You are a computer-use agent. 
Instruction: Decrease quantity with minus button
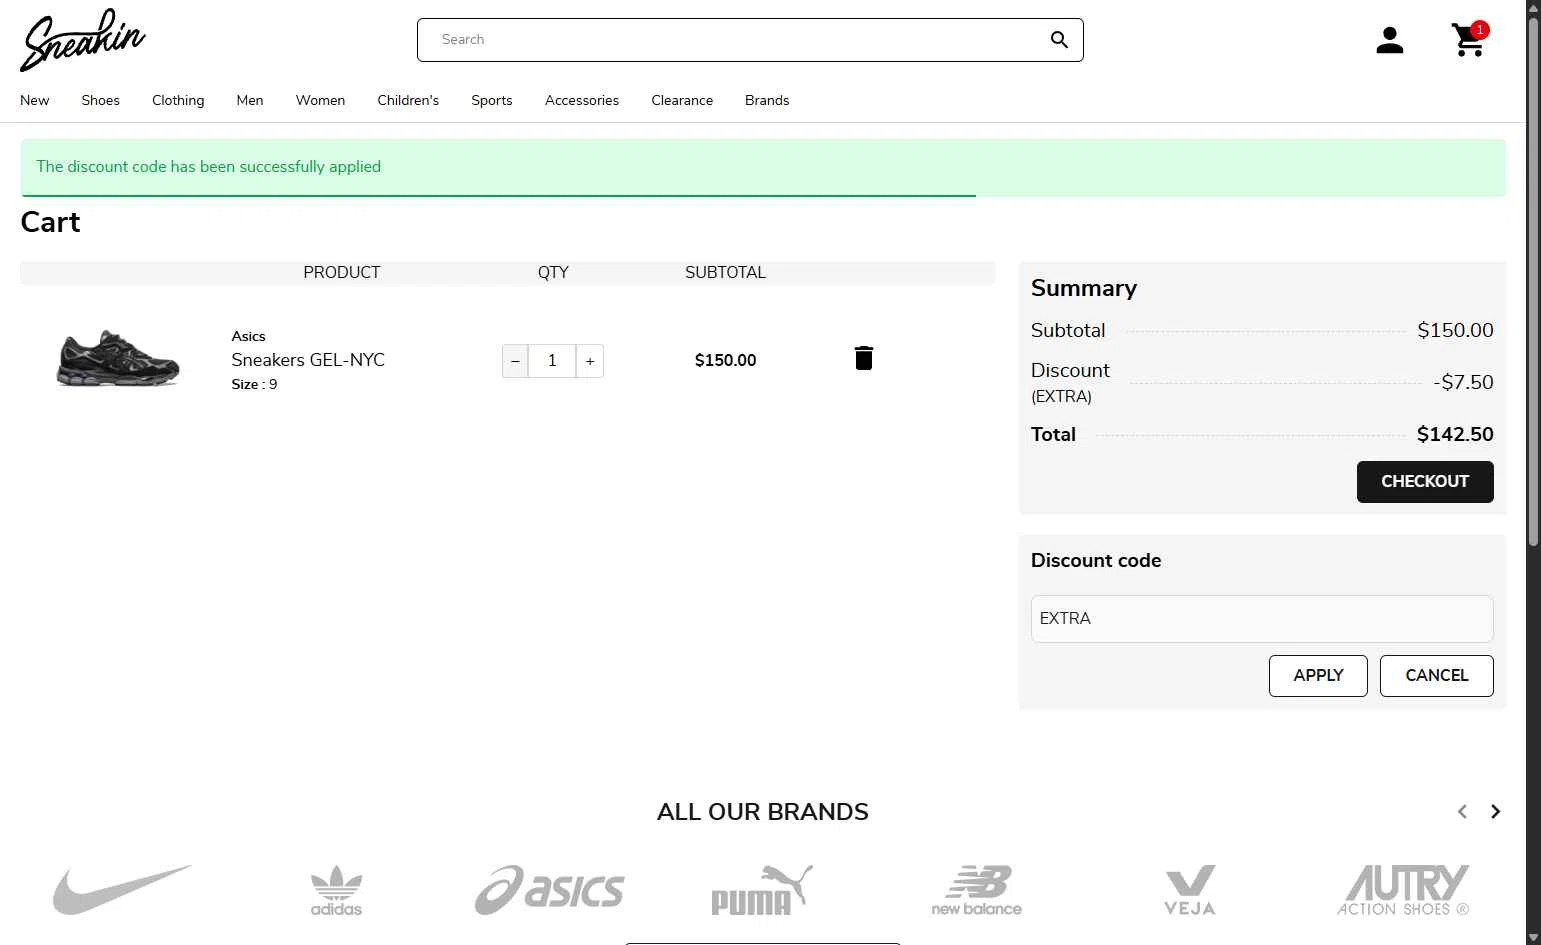pyautogui.click(x=515, y=361)
